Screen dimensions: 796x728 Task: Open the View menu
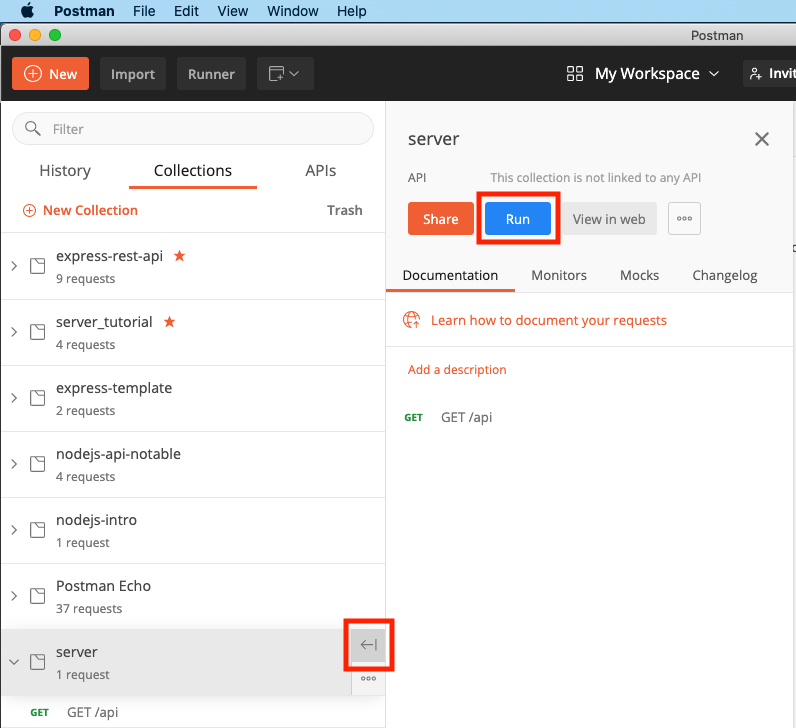233,11
